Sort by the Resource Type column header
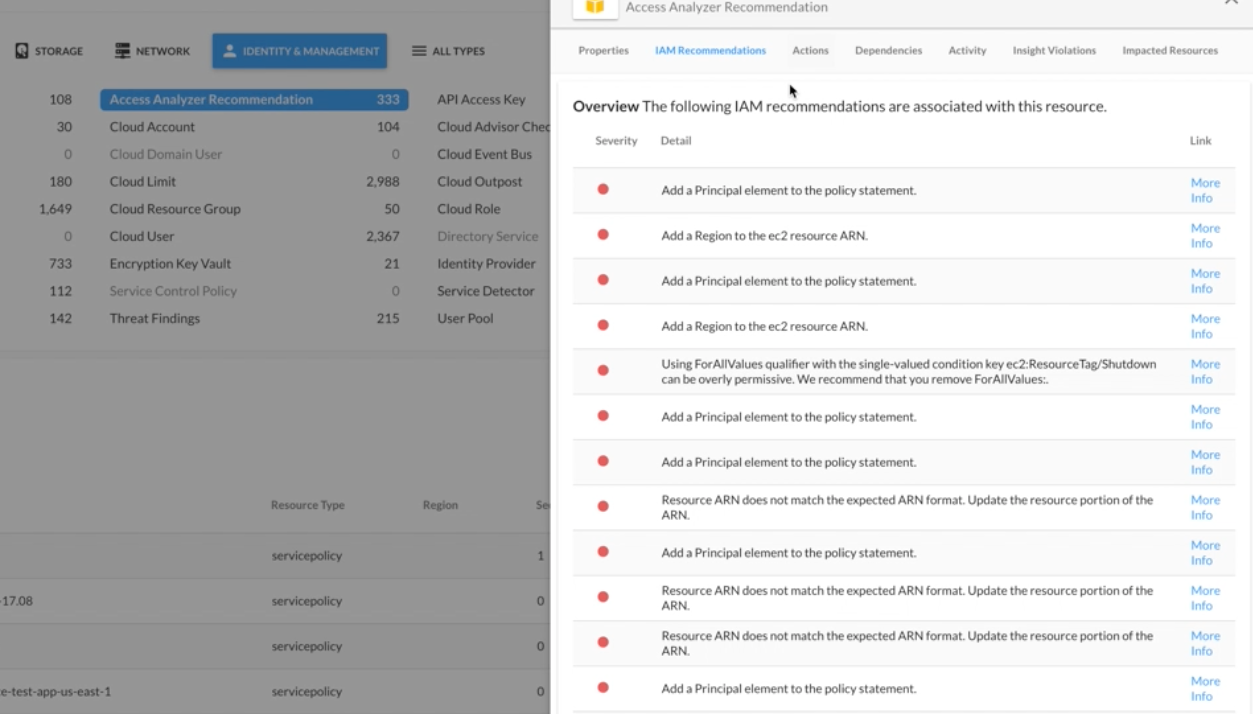 [307, 505]
